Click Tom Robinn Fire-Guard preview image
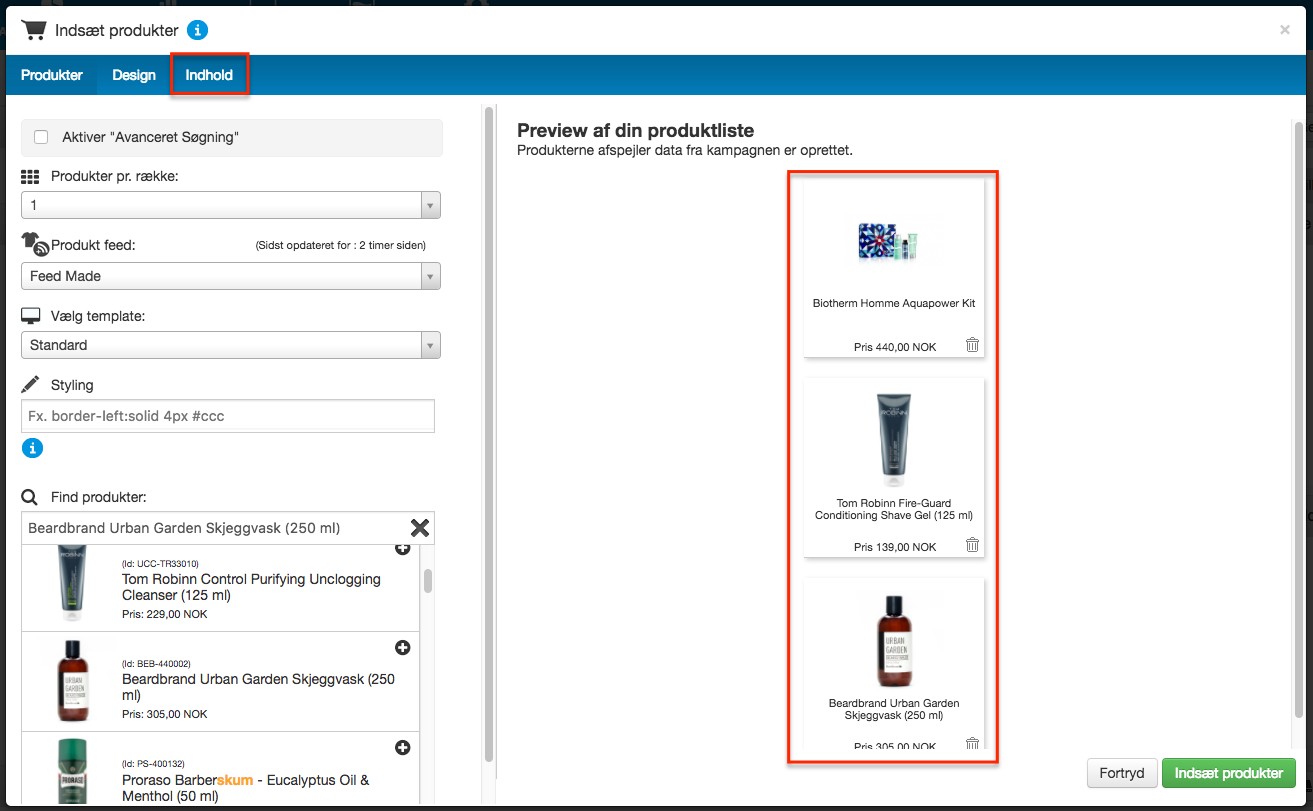 pyautogui.click(x=894, y=438)
